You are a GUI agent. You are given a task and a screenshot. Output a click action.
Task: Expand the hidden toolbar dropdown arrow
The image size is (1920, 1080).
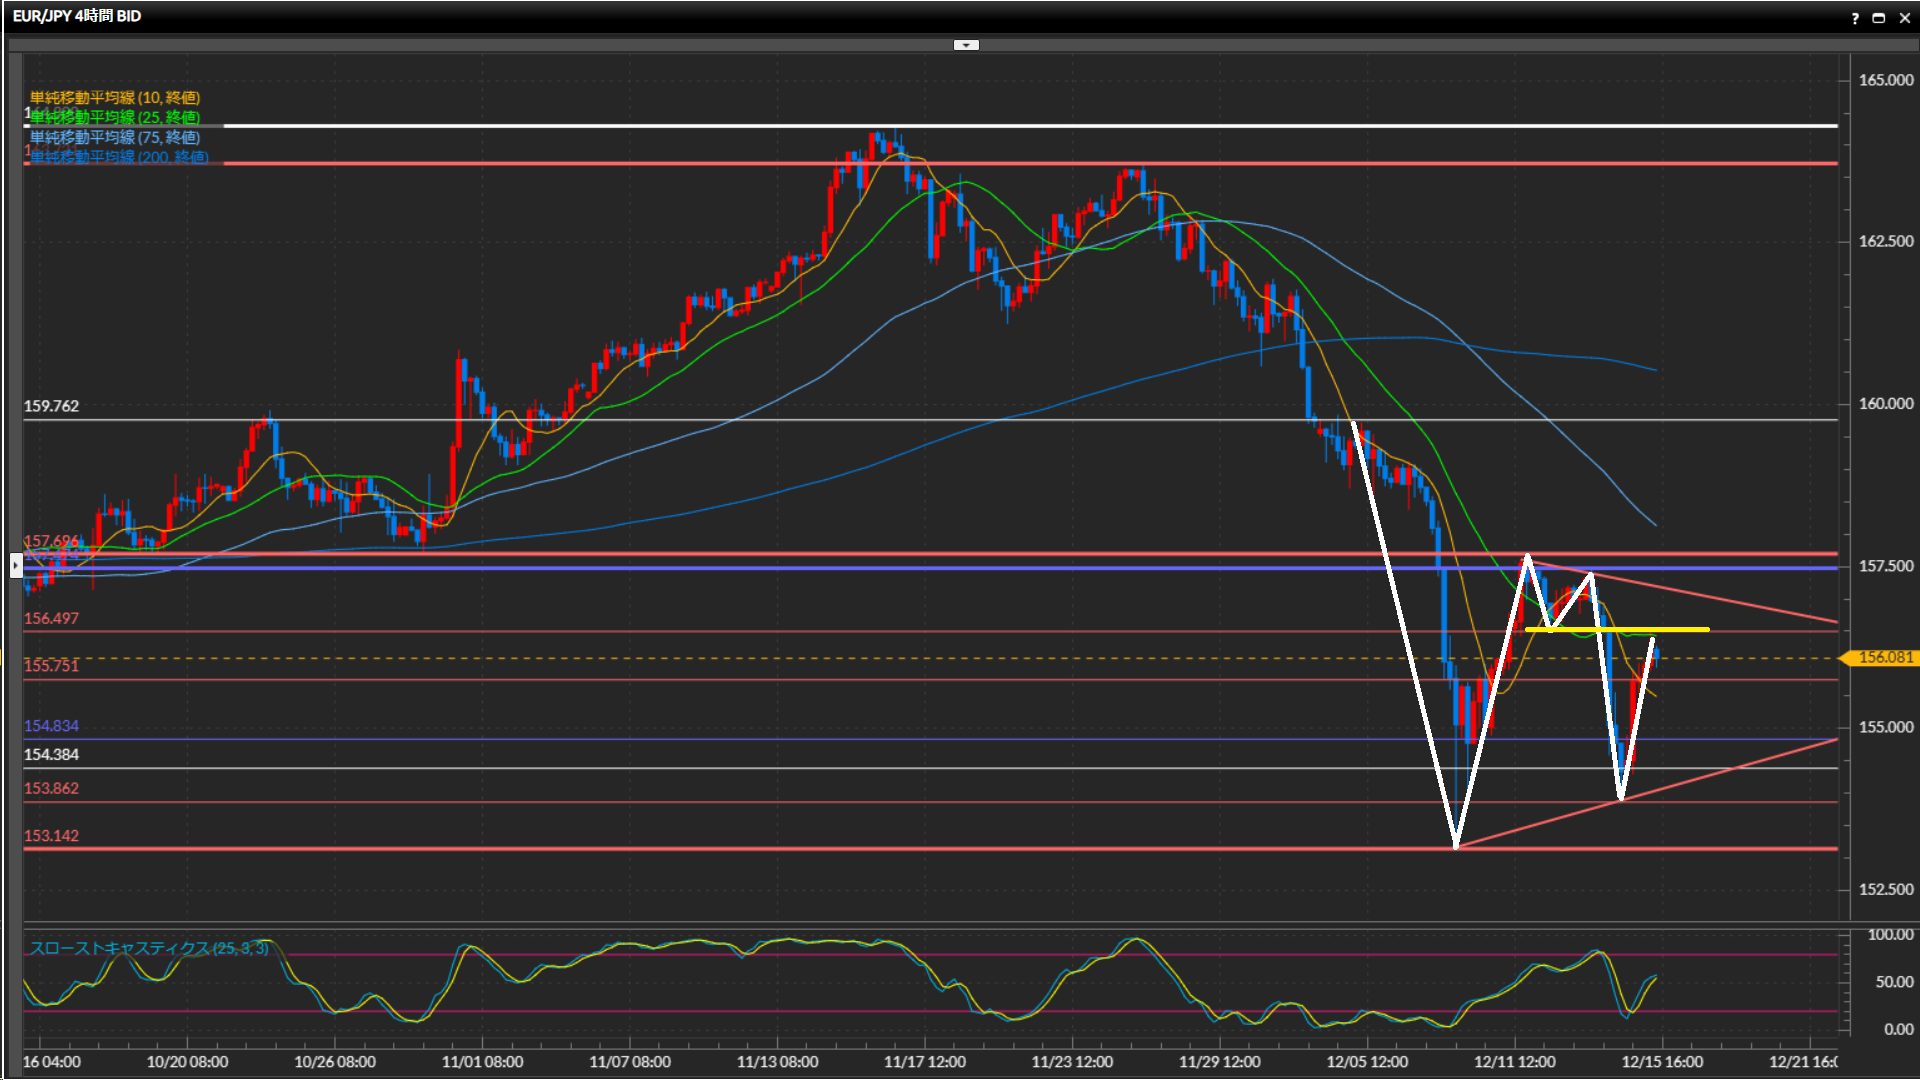tap(966, 45)
